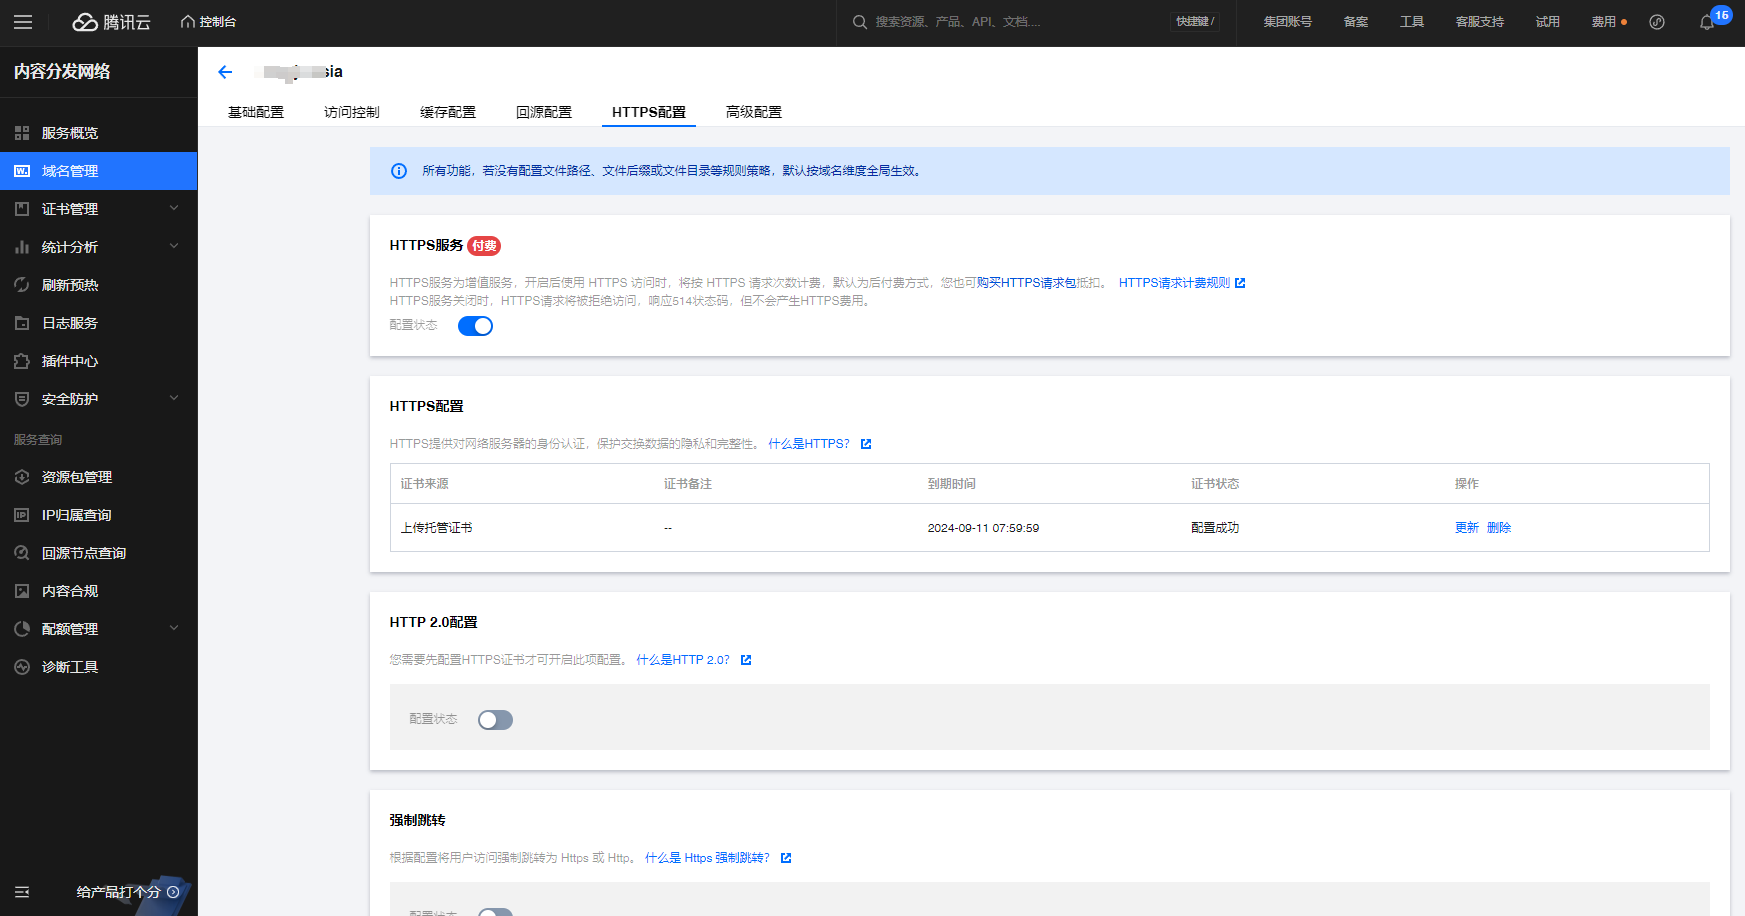The width and height of the screenshot is (1745, 916).
Task: Go to the console home icon
Action: tap(187, 22)
